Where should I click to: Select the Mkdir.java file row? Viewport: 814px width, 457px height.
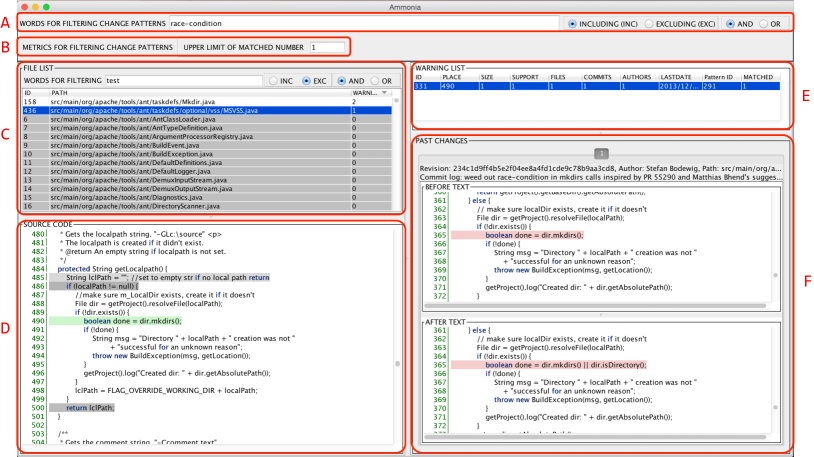[x=200, y=101]
